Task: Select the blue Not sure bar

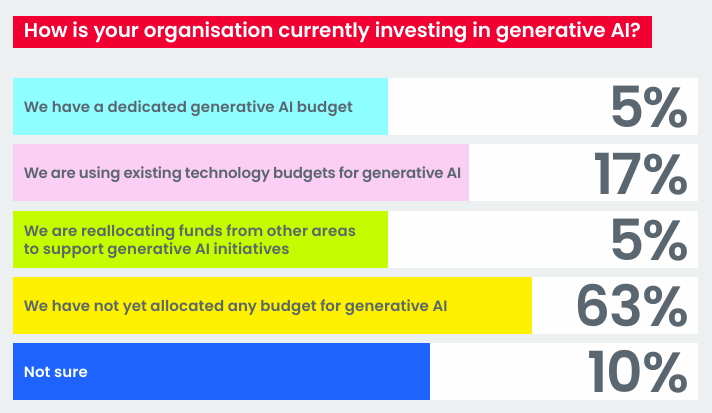Action: (x=222, y=371)
